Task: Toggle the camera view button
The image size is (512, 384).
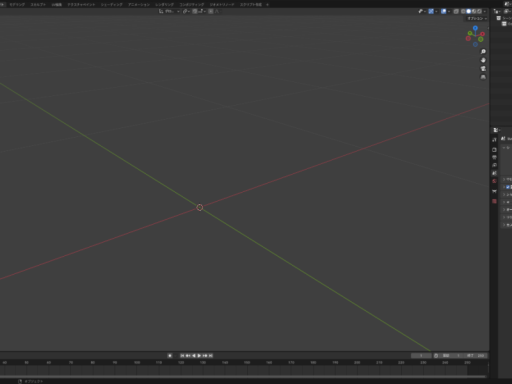Action: (x=483, y=69)
